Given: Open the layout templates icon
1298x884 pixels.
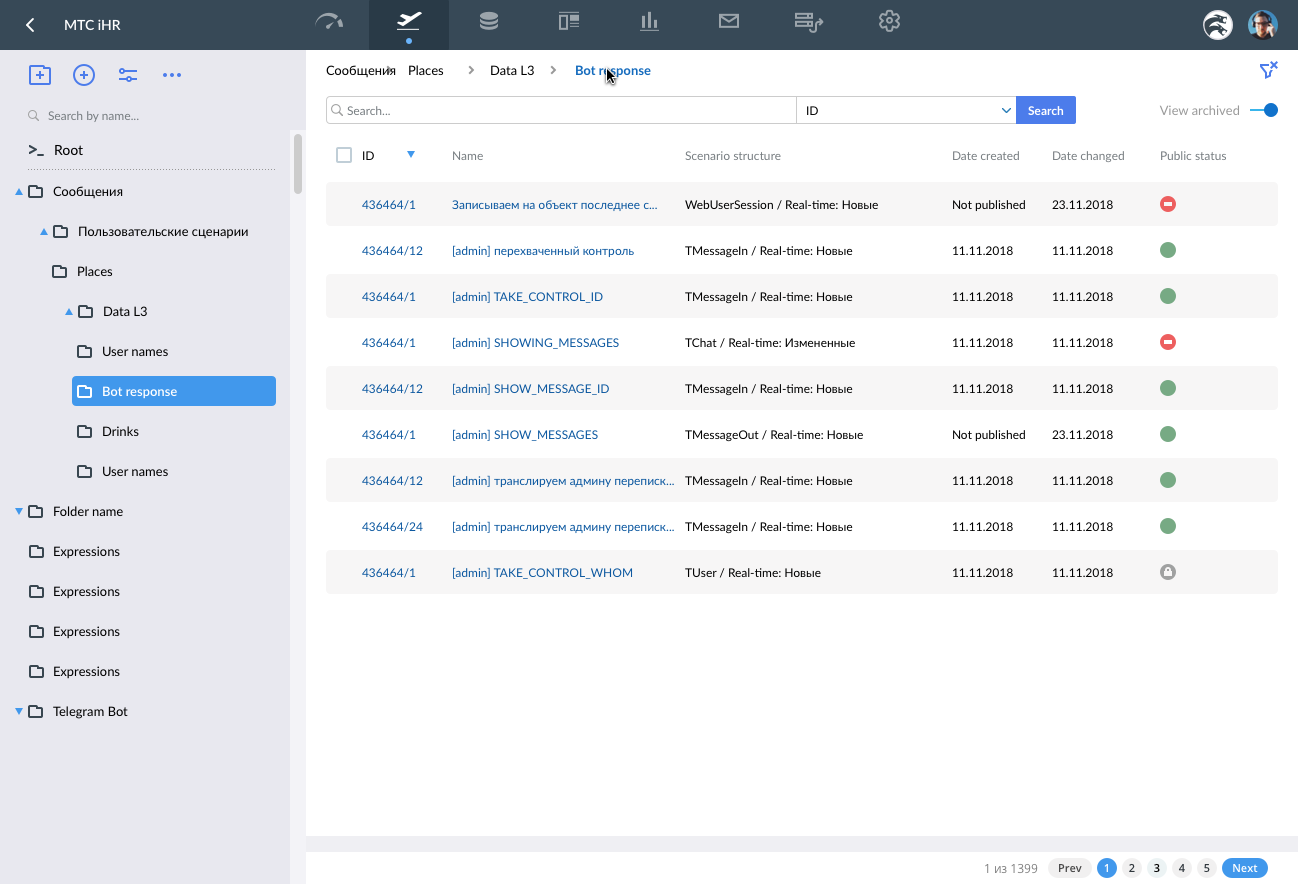Looking at the screenshot, I should [569, 21].
